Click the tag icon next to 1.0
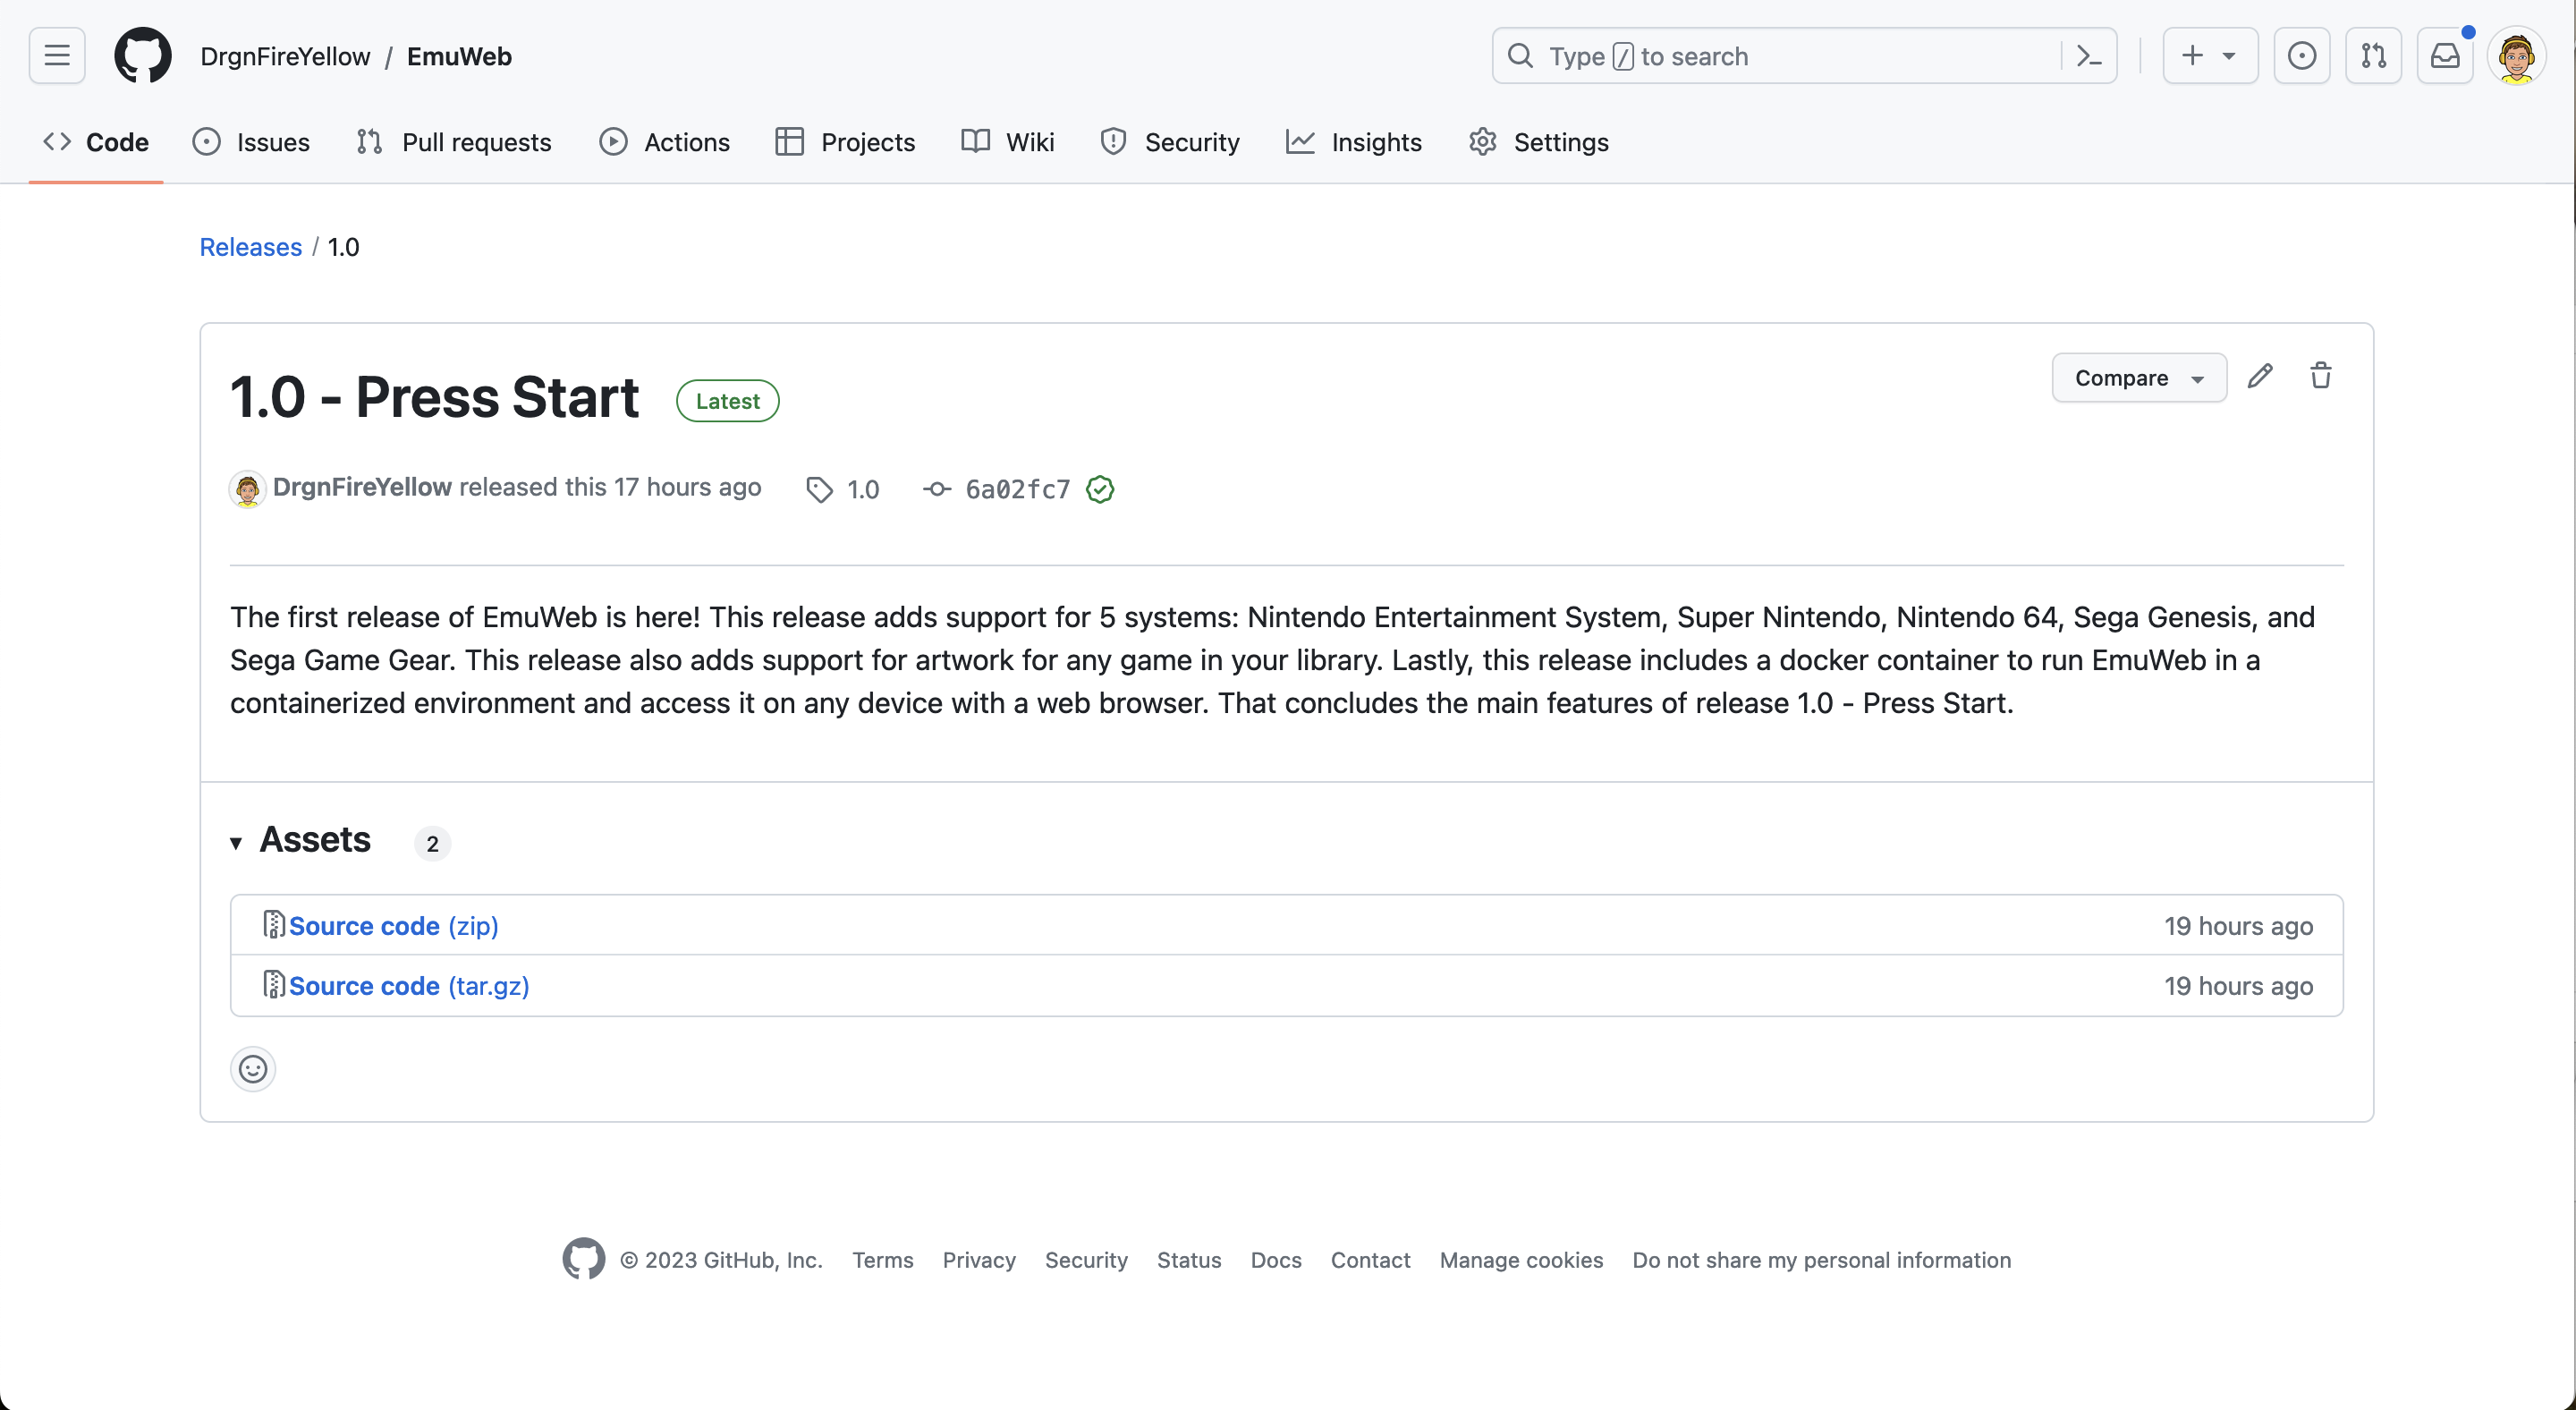The image size is (2576, 1410). click(819, 489)
